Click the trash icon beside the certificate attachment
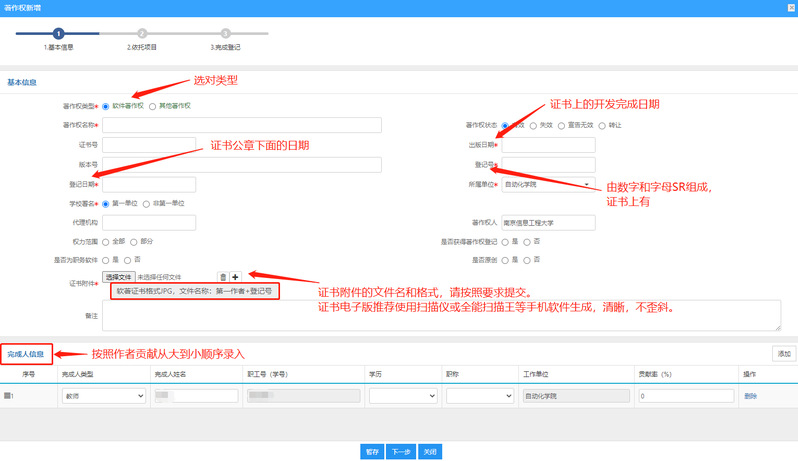 [223, 276]
